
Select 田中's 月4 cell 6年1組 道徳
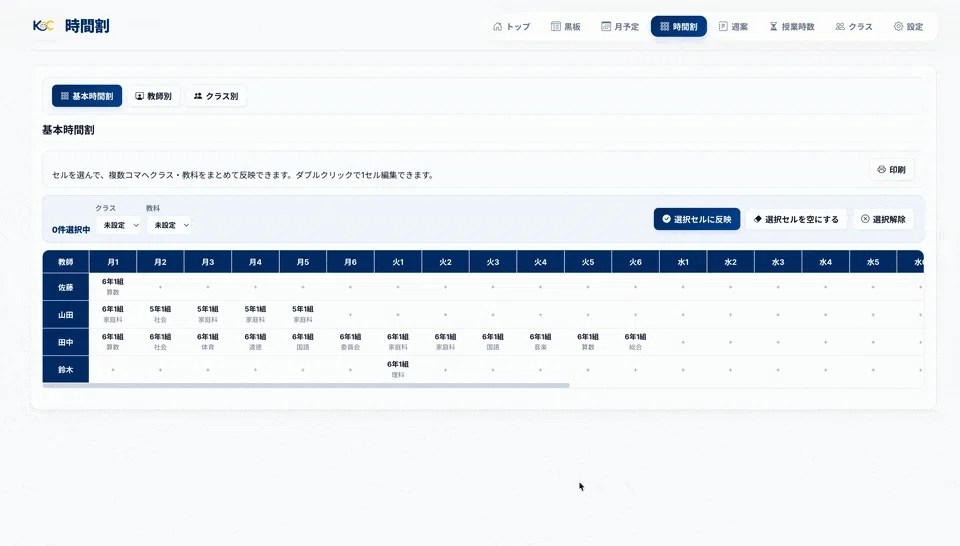(x=255, y=342)
